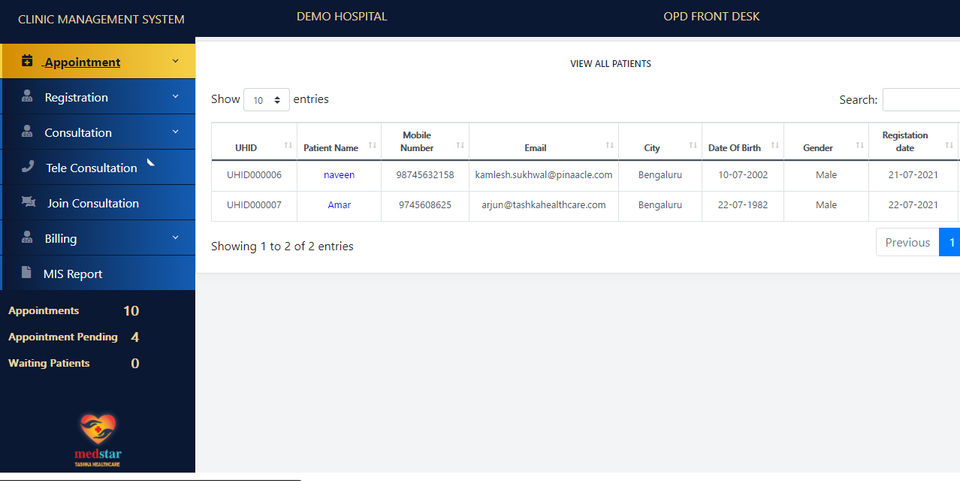Viewport: 960px width, 481px height.
Task: Focus the Search input field
Action: [921, 100]
